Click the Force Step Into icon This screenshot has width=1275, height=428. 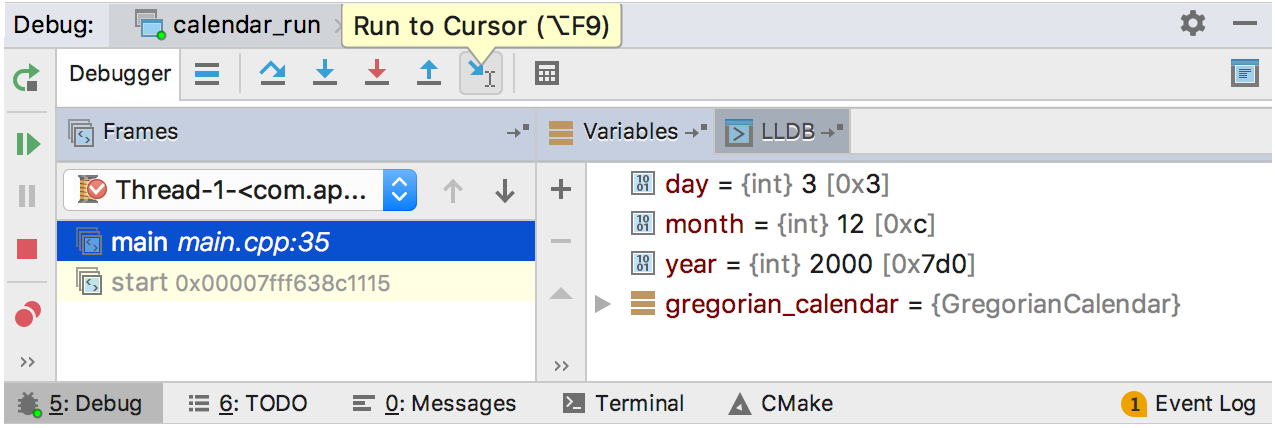point(377,73)
